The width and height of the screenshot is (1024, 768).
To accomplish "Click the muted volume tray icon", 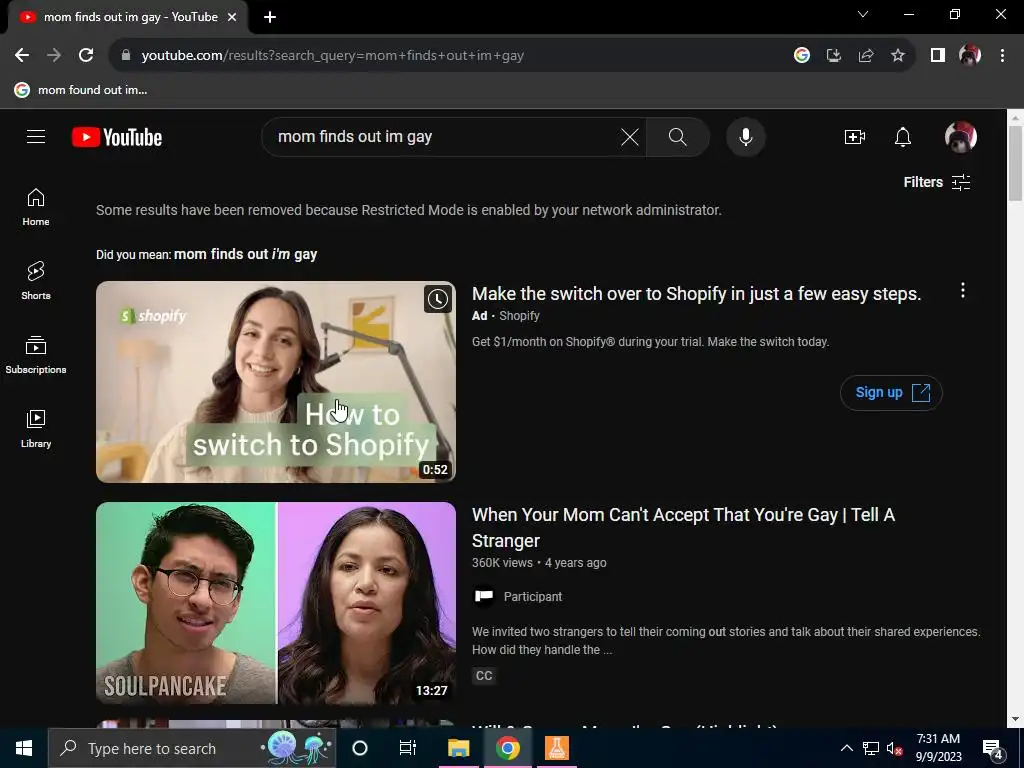I will click(x=894, y=748).
